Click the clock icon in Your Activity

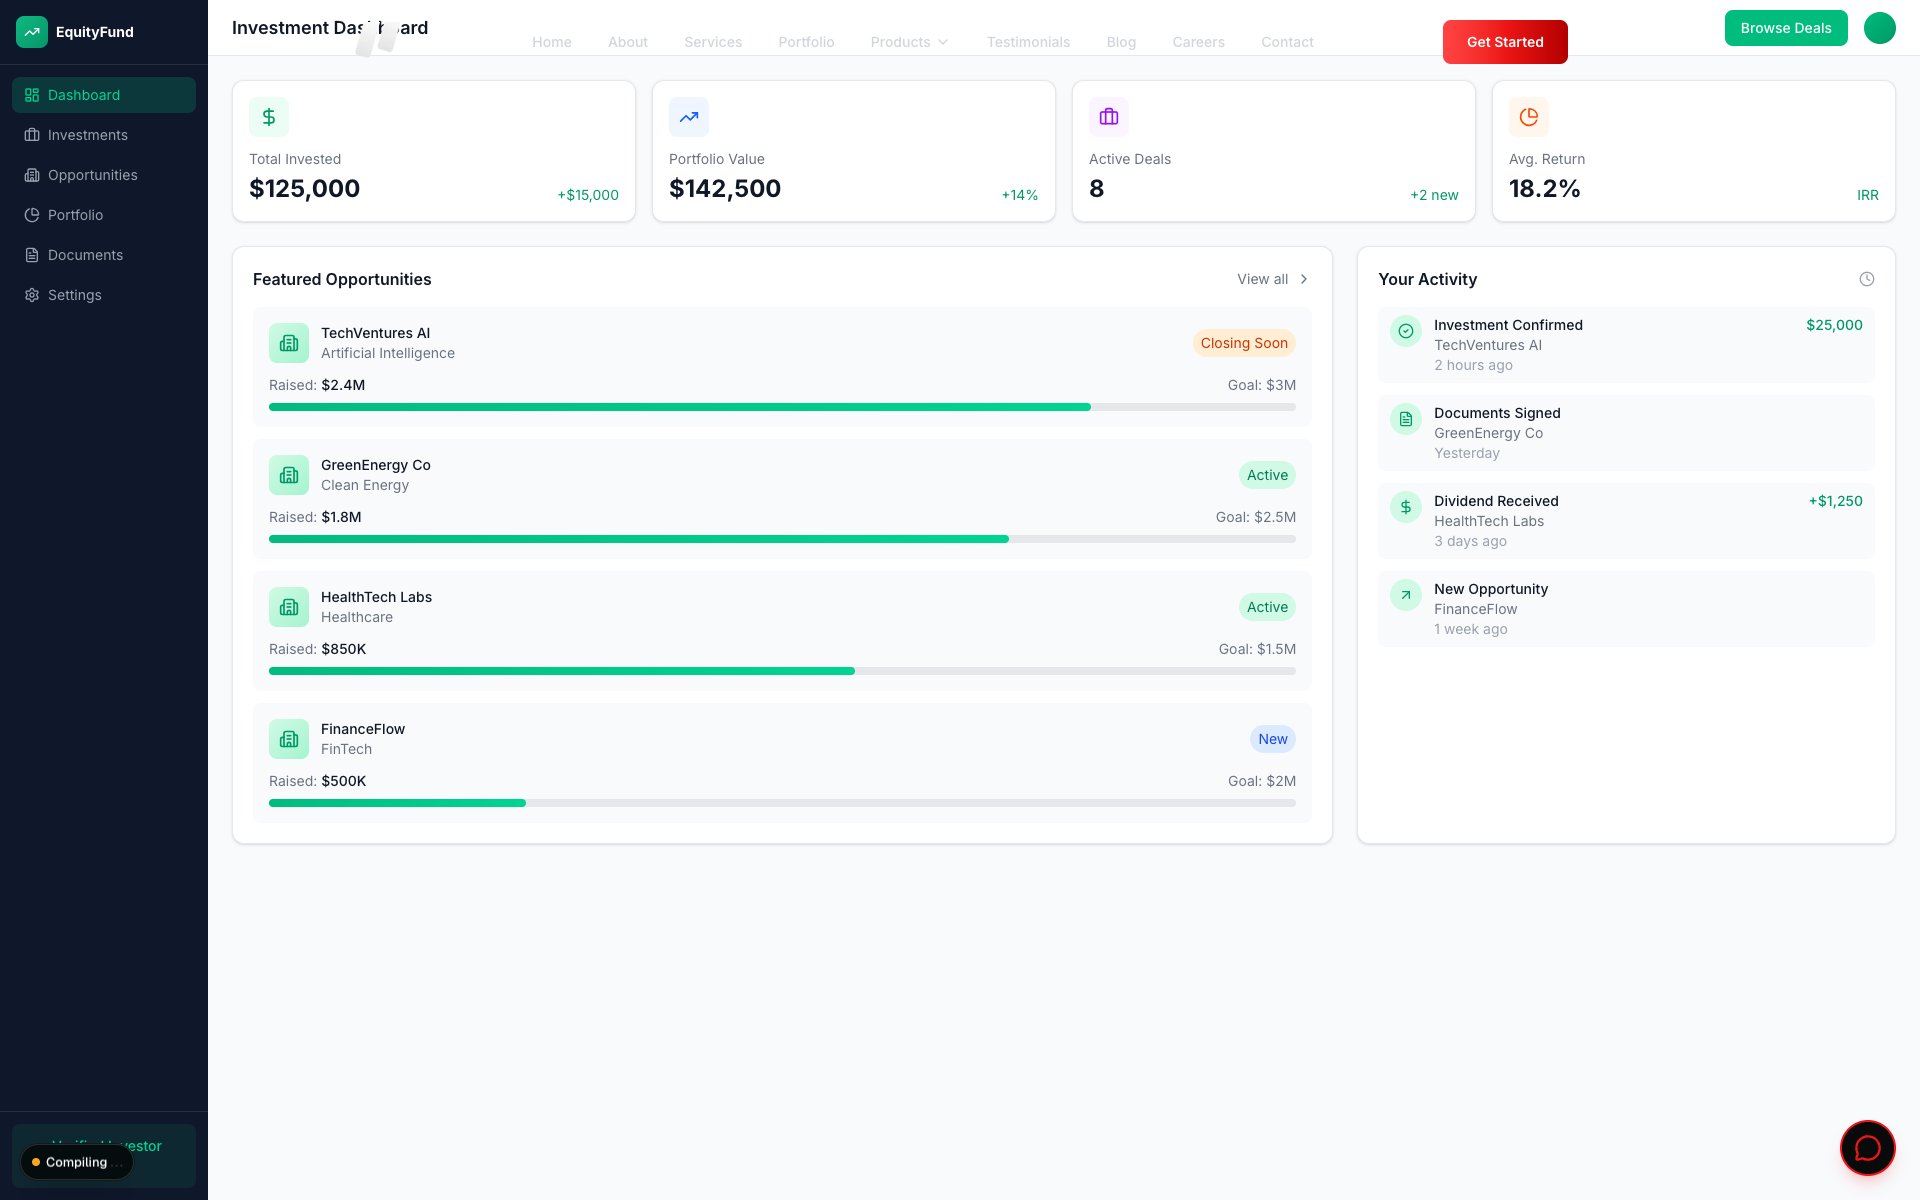tap(1866, 279)
